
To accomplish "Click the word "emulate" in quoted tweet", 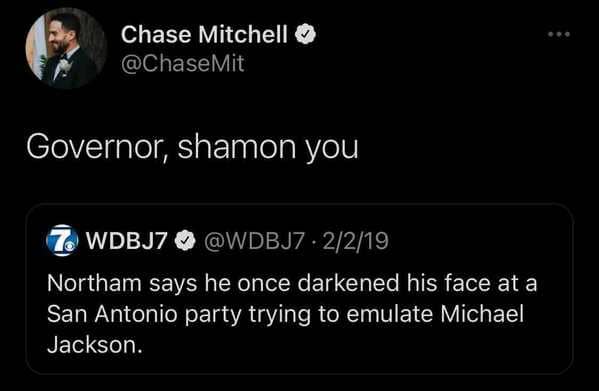I will coord(389,314).
